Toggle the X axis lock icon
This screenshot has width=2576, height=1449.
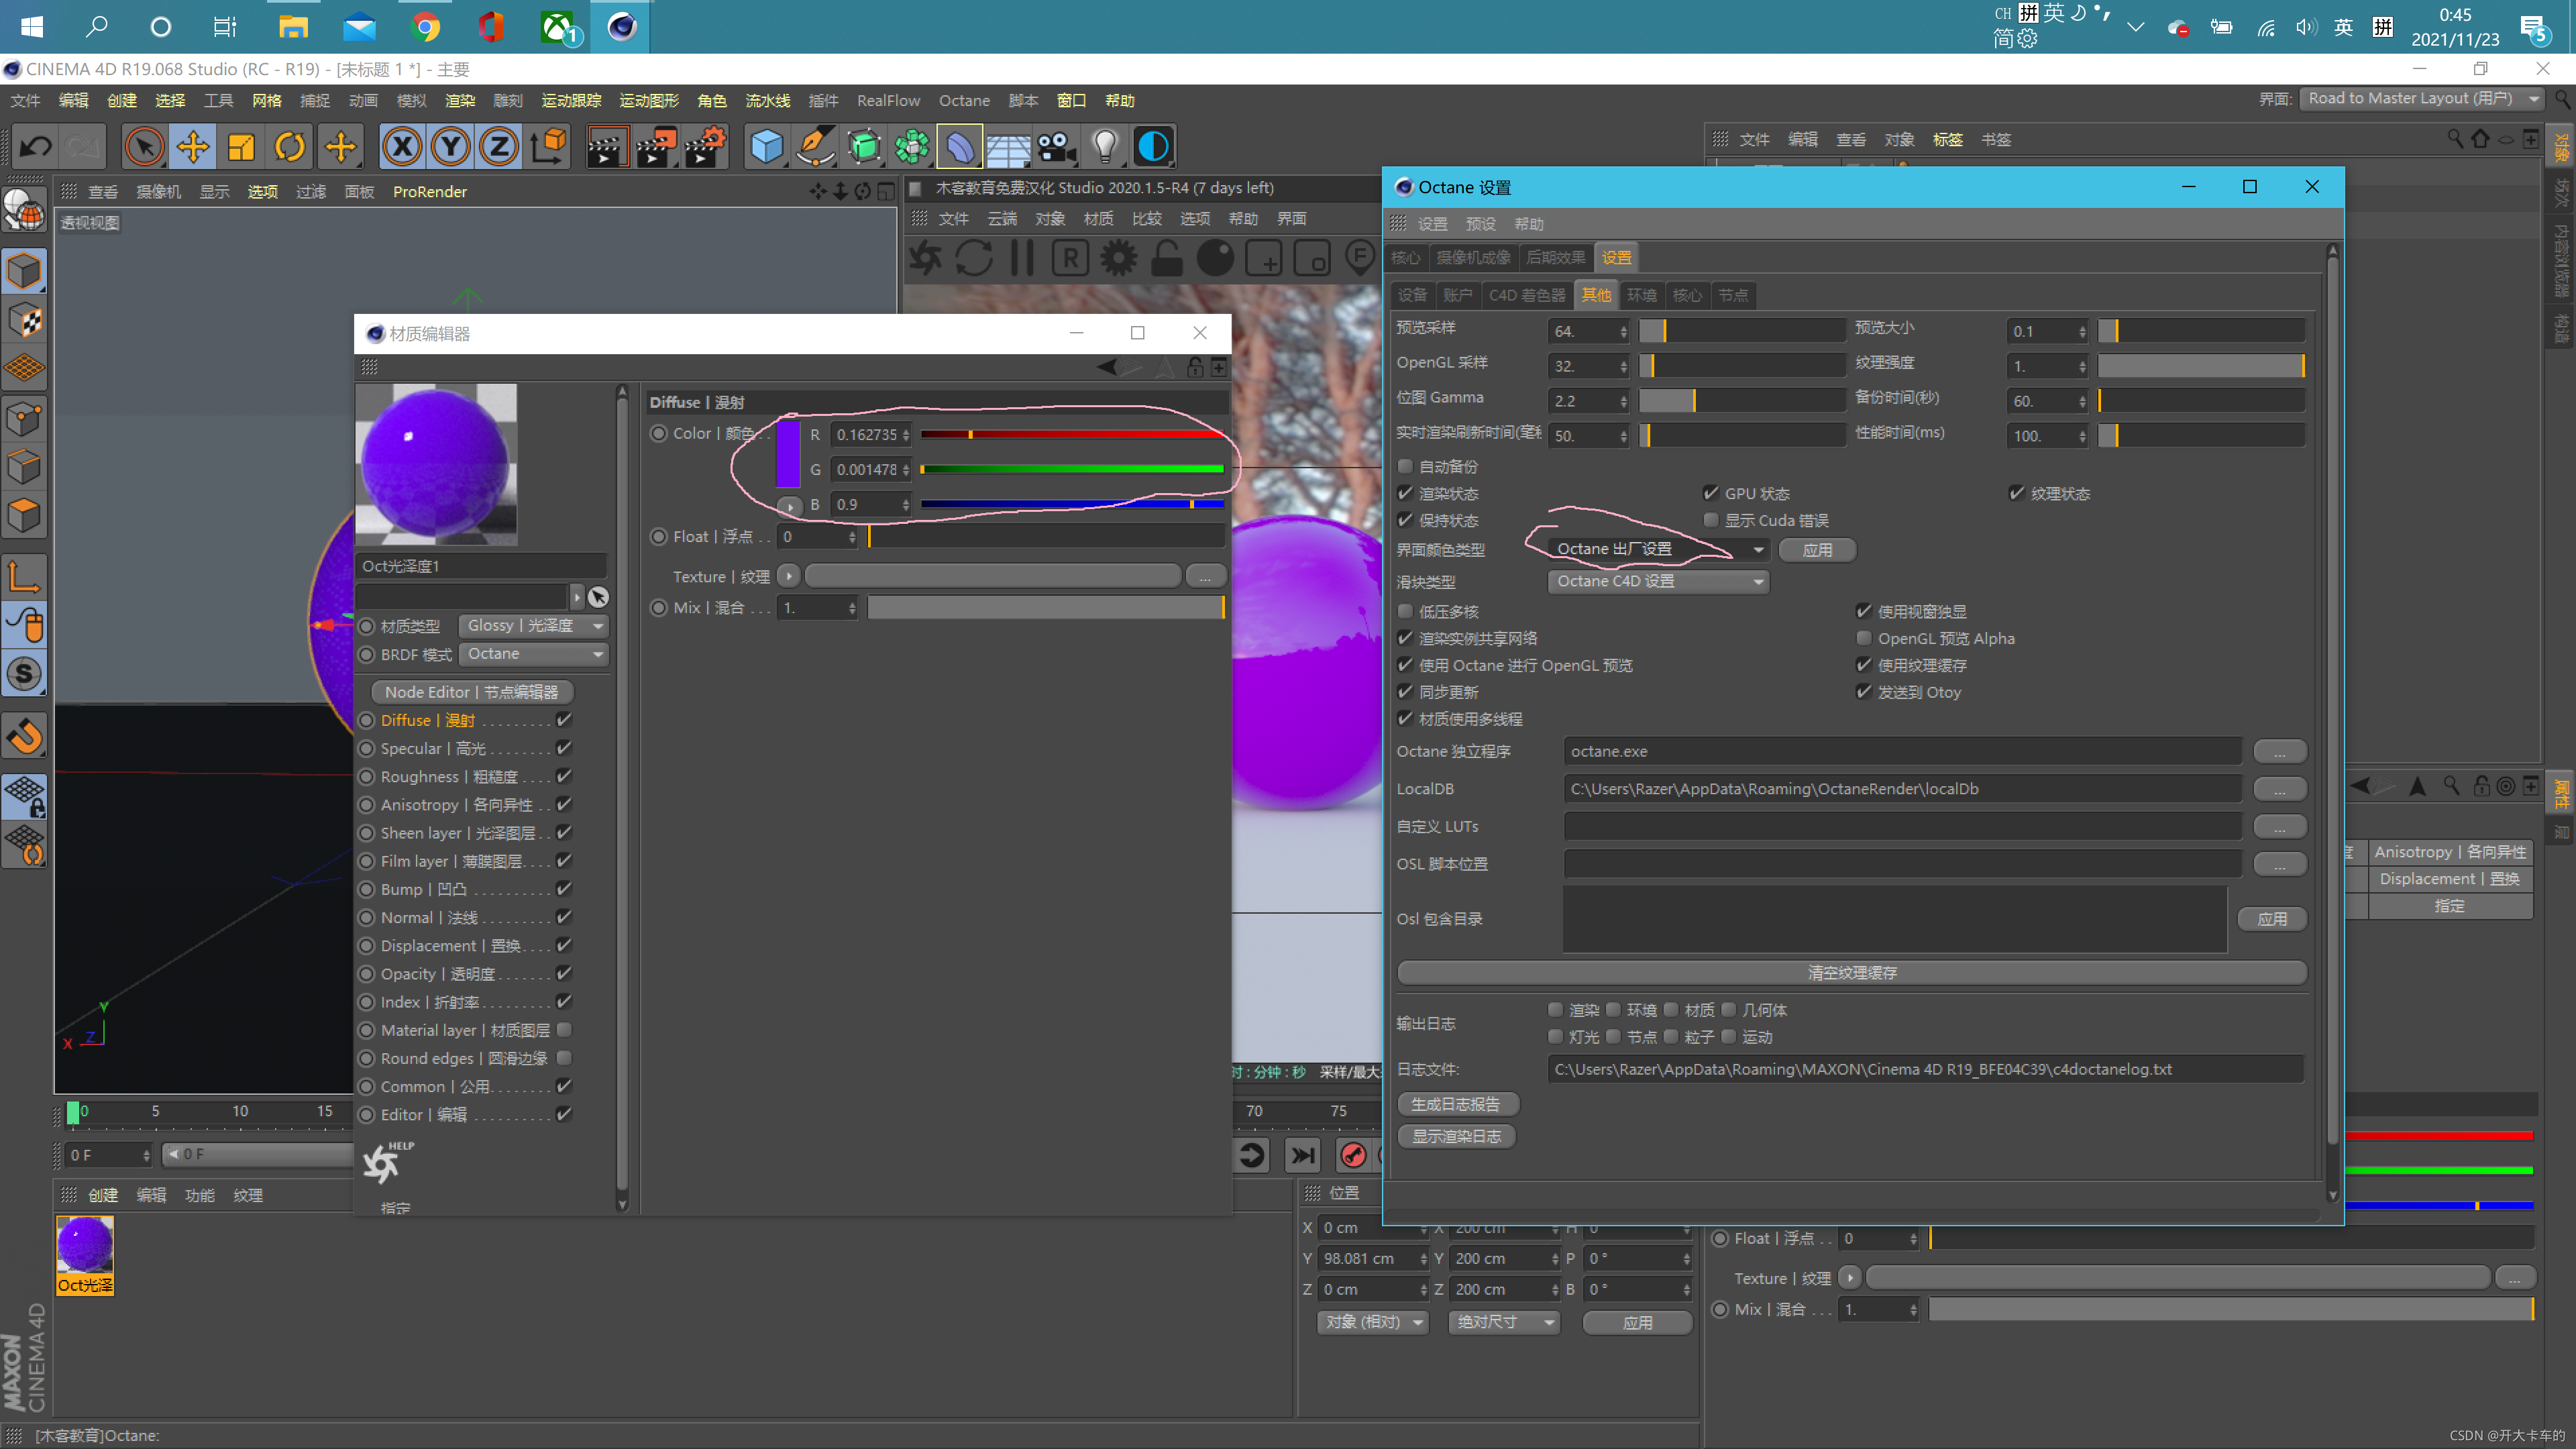coord(402,147)
